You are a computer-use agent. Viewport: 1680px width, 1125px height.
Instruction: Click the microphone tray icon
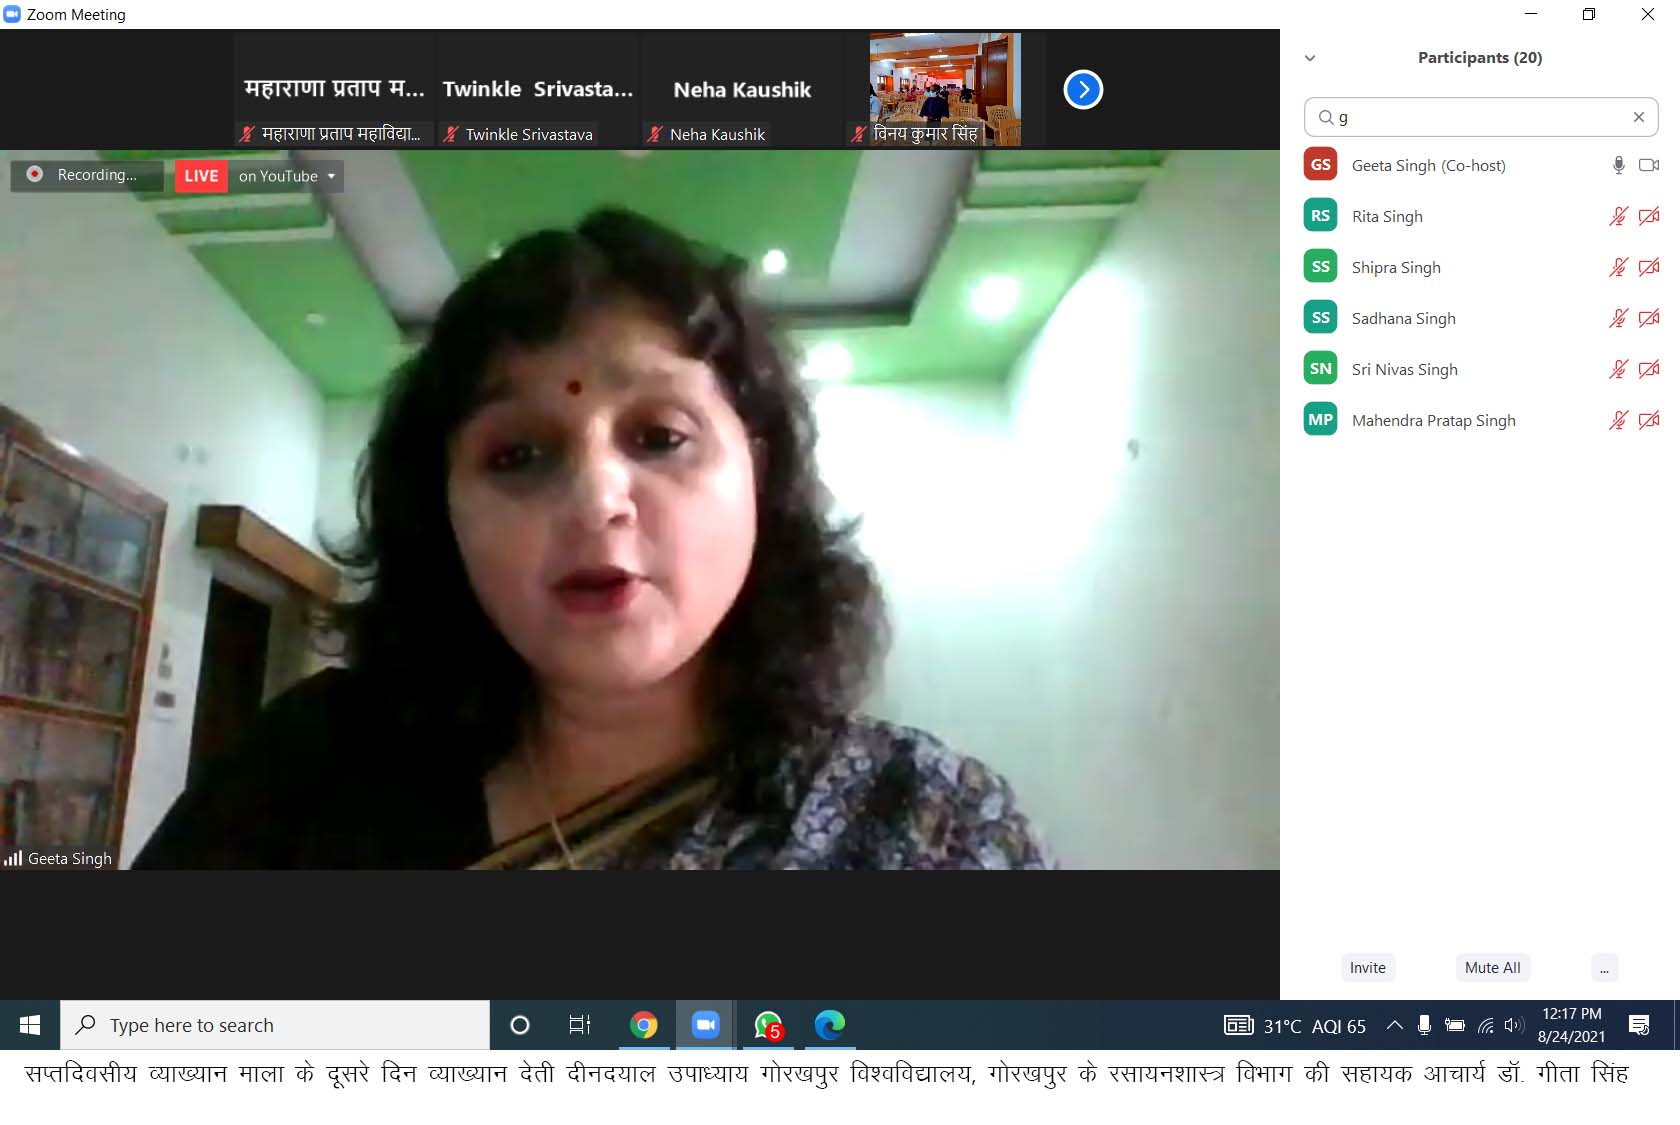point(1424,1025)
